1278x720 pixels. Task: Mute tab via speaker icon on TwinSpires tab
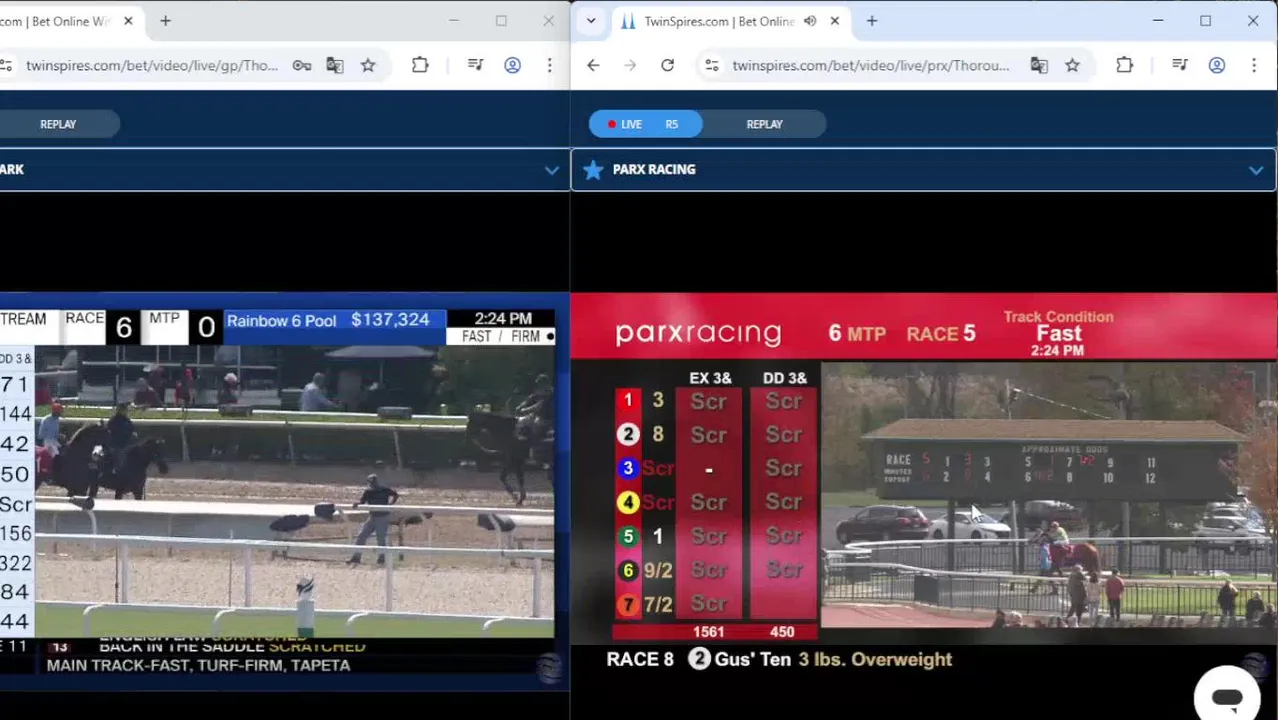810,21
